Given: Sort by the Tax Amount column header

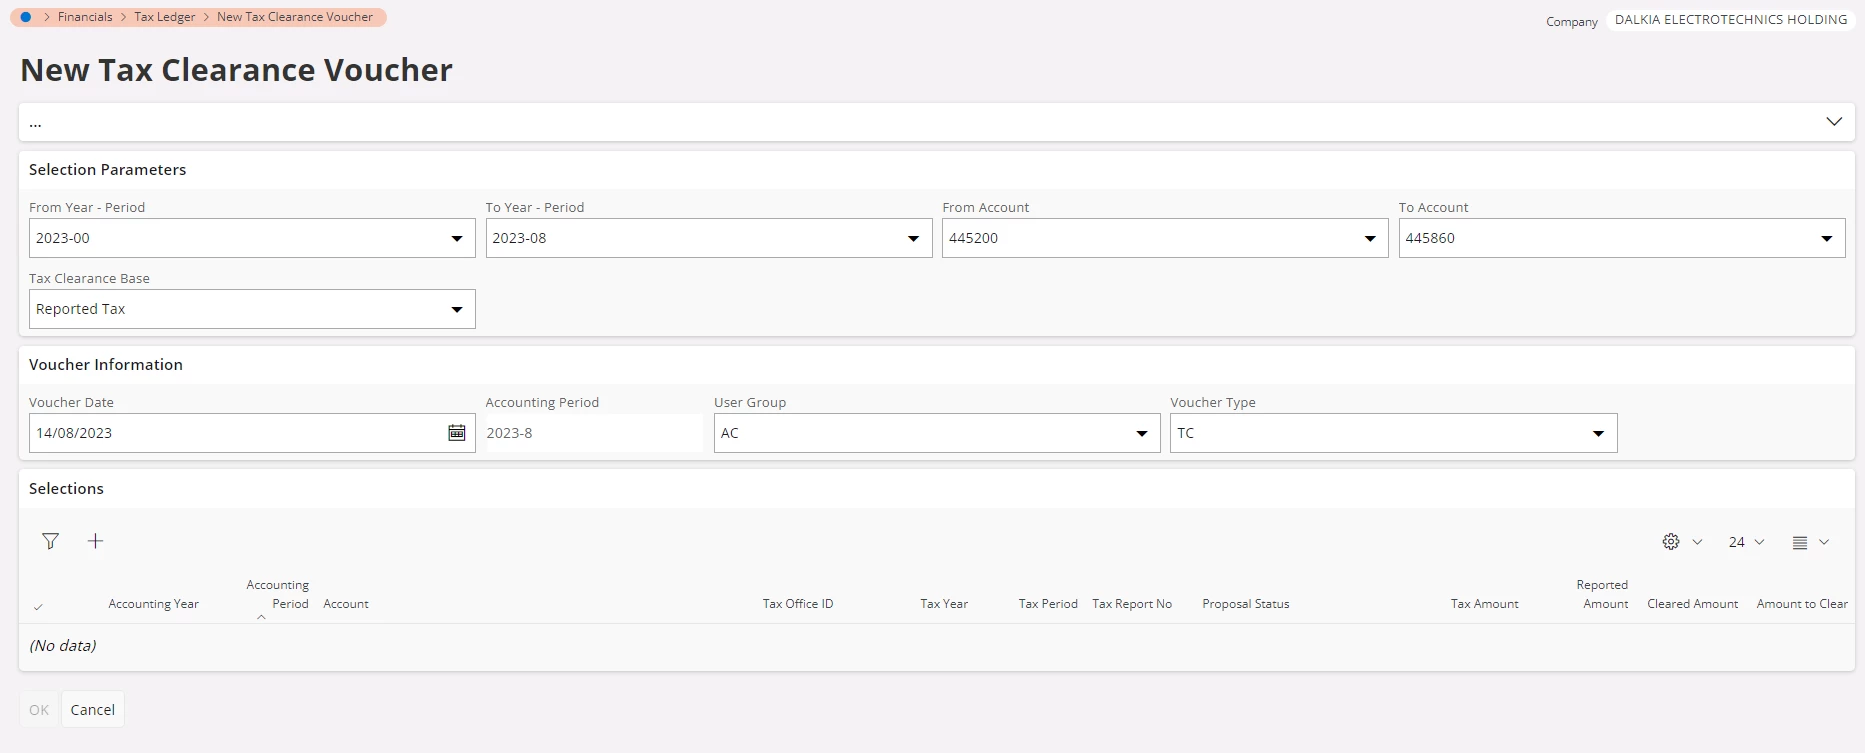Looking at the screenshot, I should pos(1484,604).
